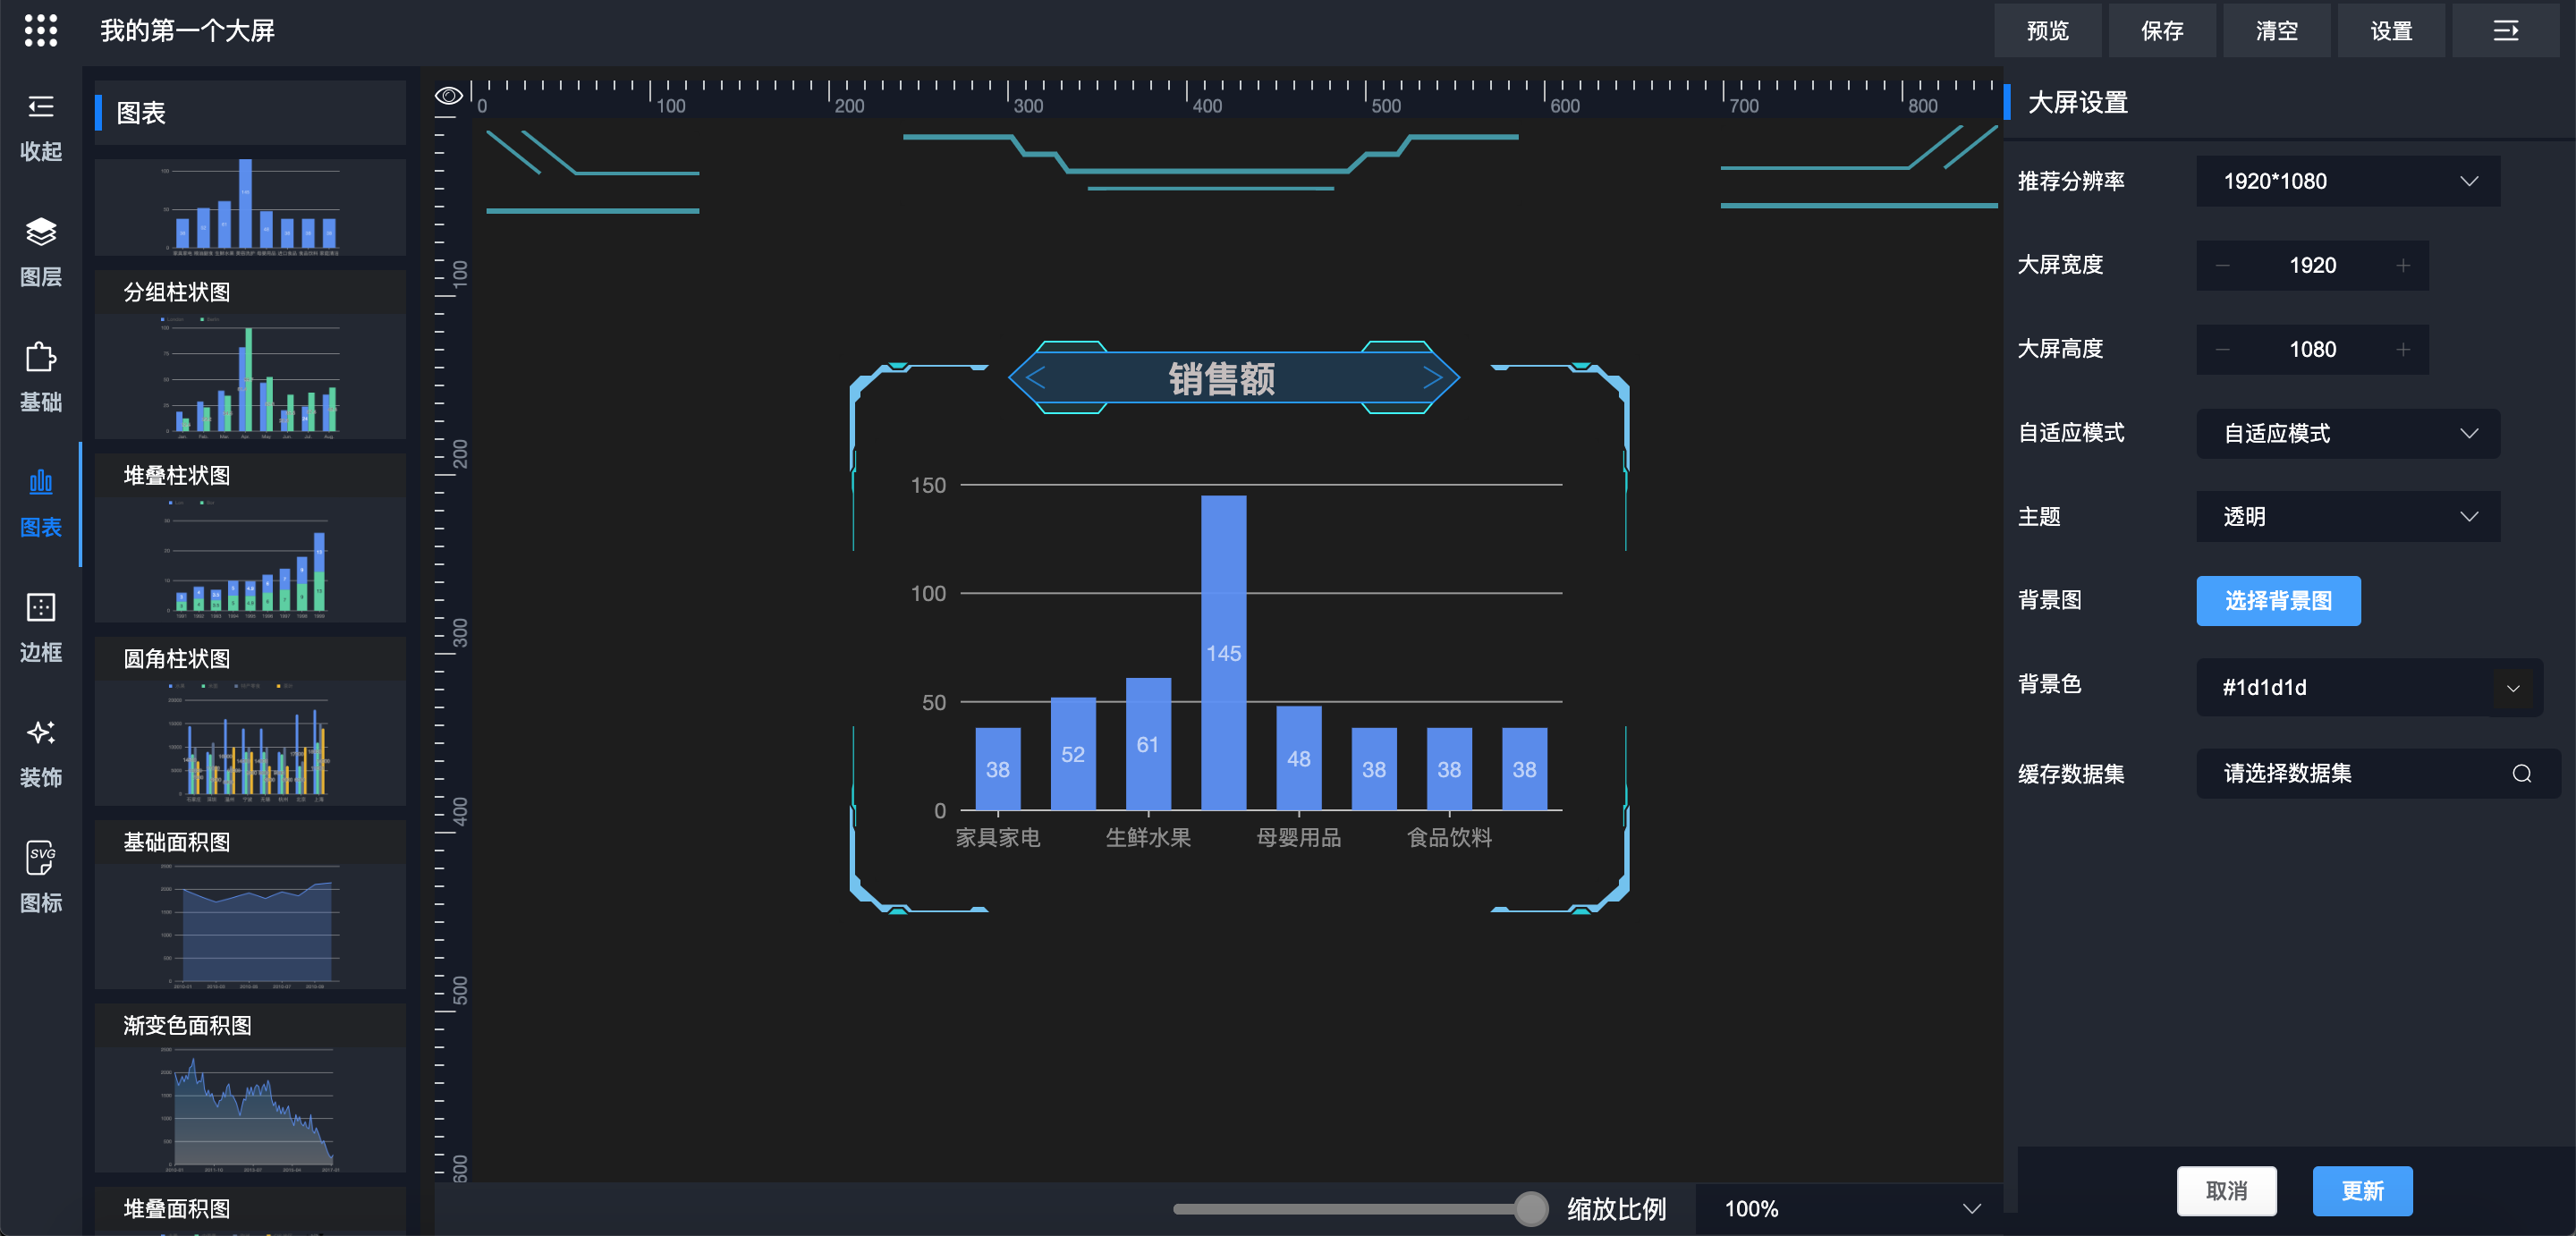Screen dimensions: 2576x1236
Task: Click the 更新 update button
Action: coord(2361,1190)
